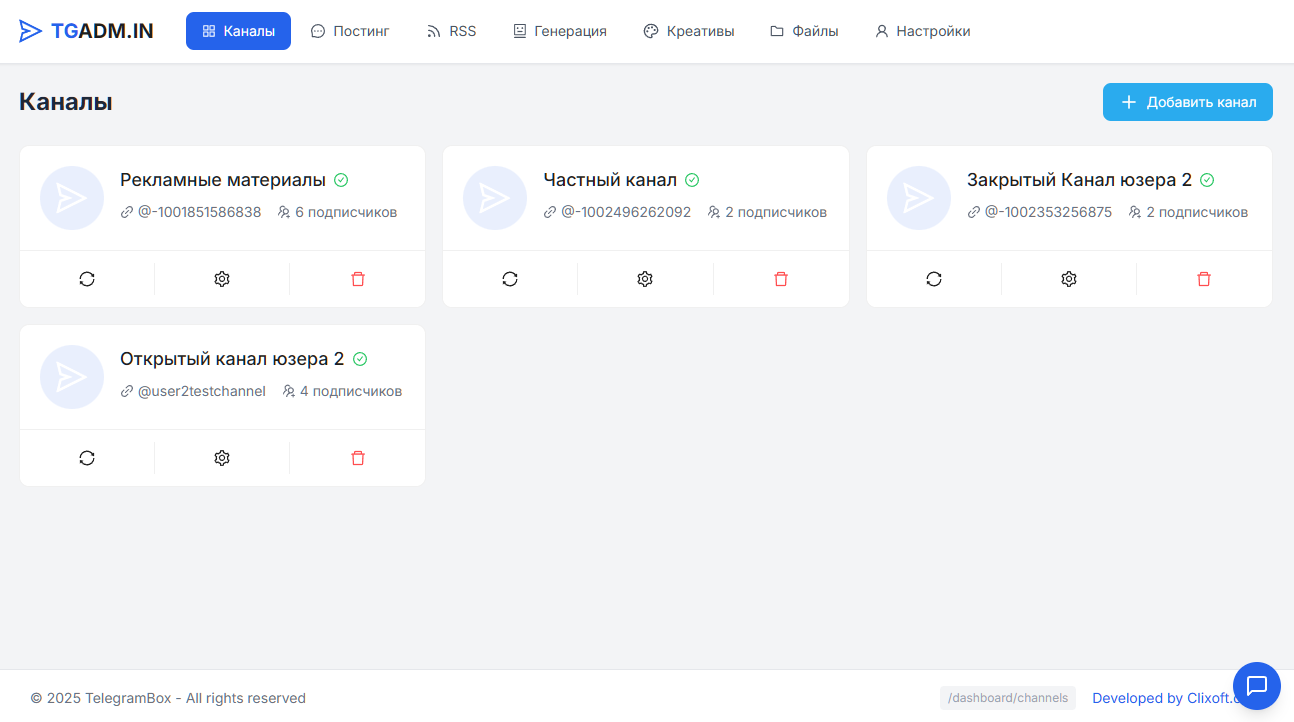Select the Частный канал avatar thumbnail
This screenshot has width=1294, height=722.
[x=495, y=198]
